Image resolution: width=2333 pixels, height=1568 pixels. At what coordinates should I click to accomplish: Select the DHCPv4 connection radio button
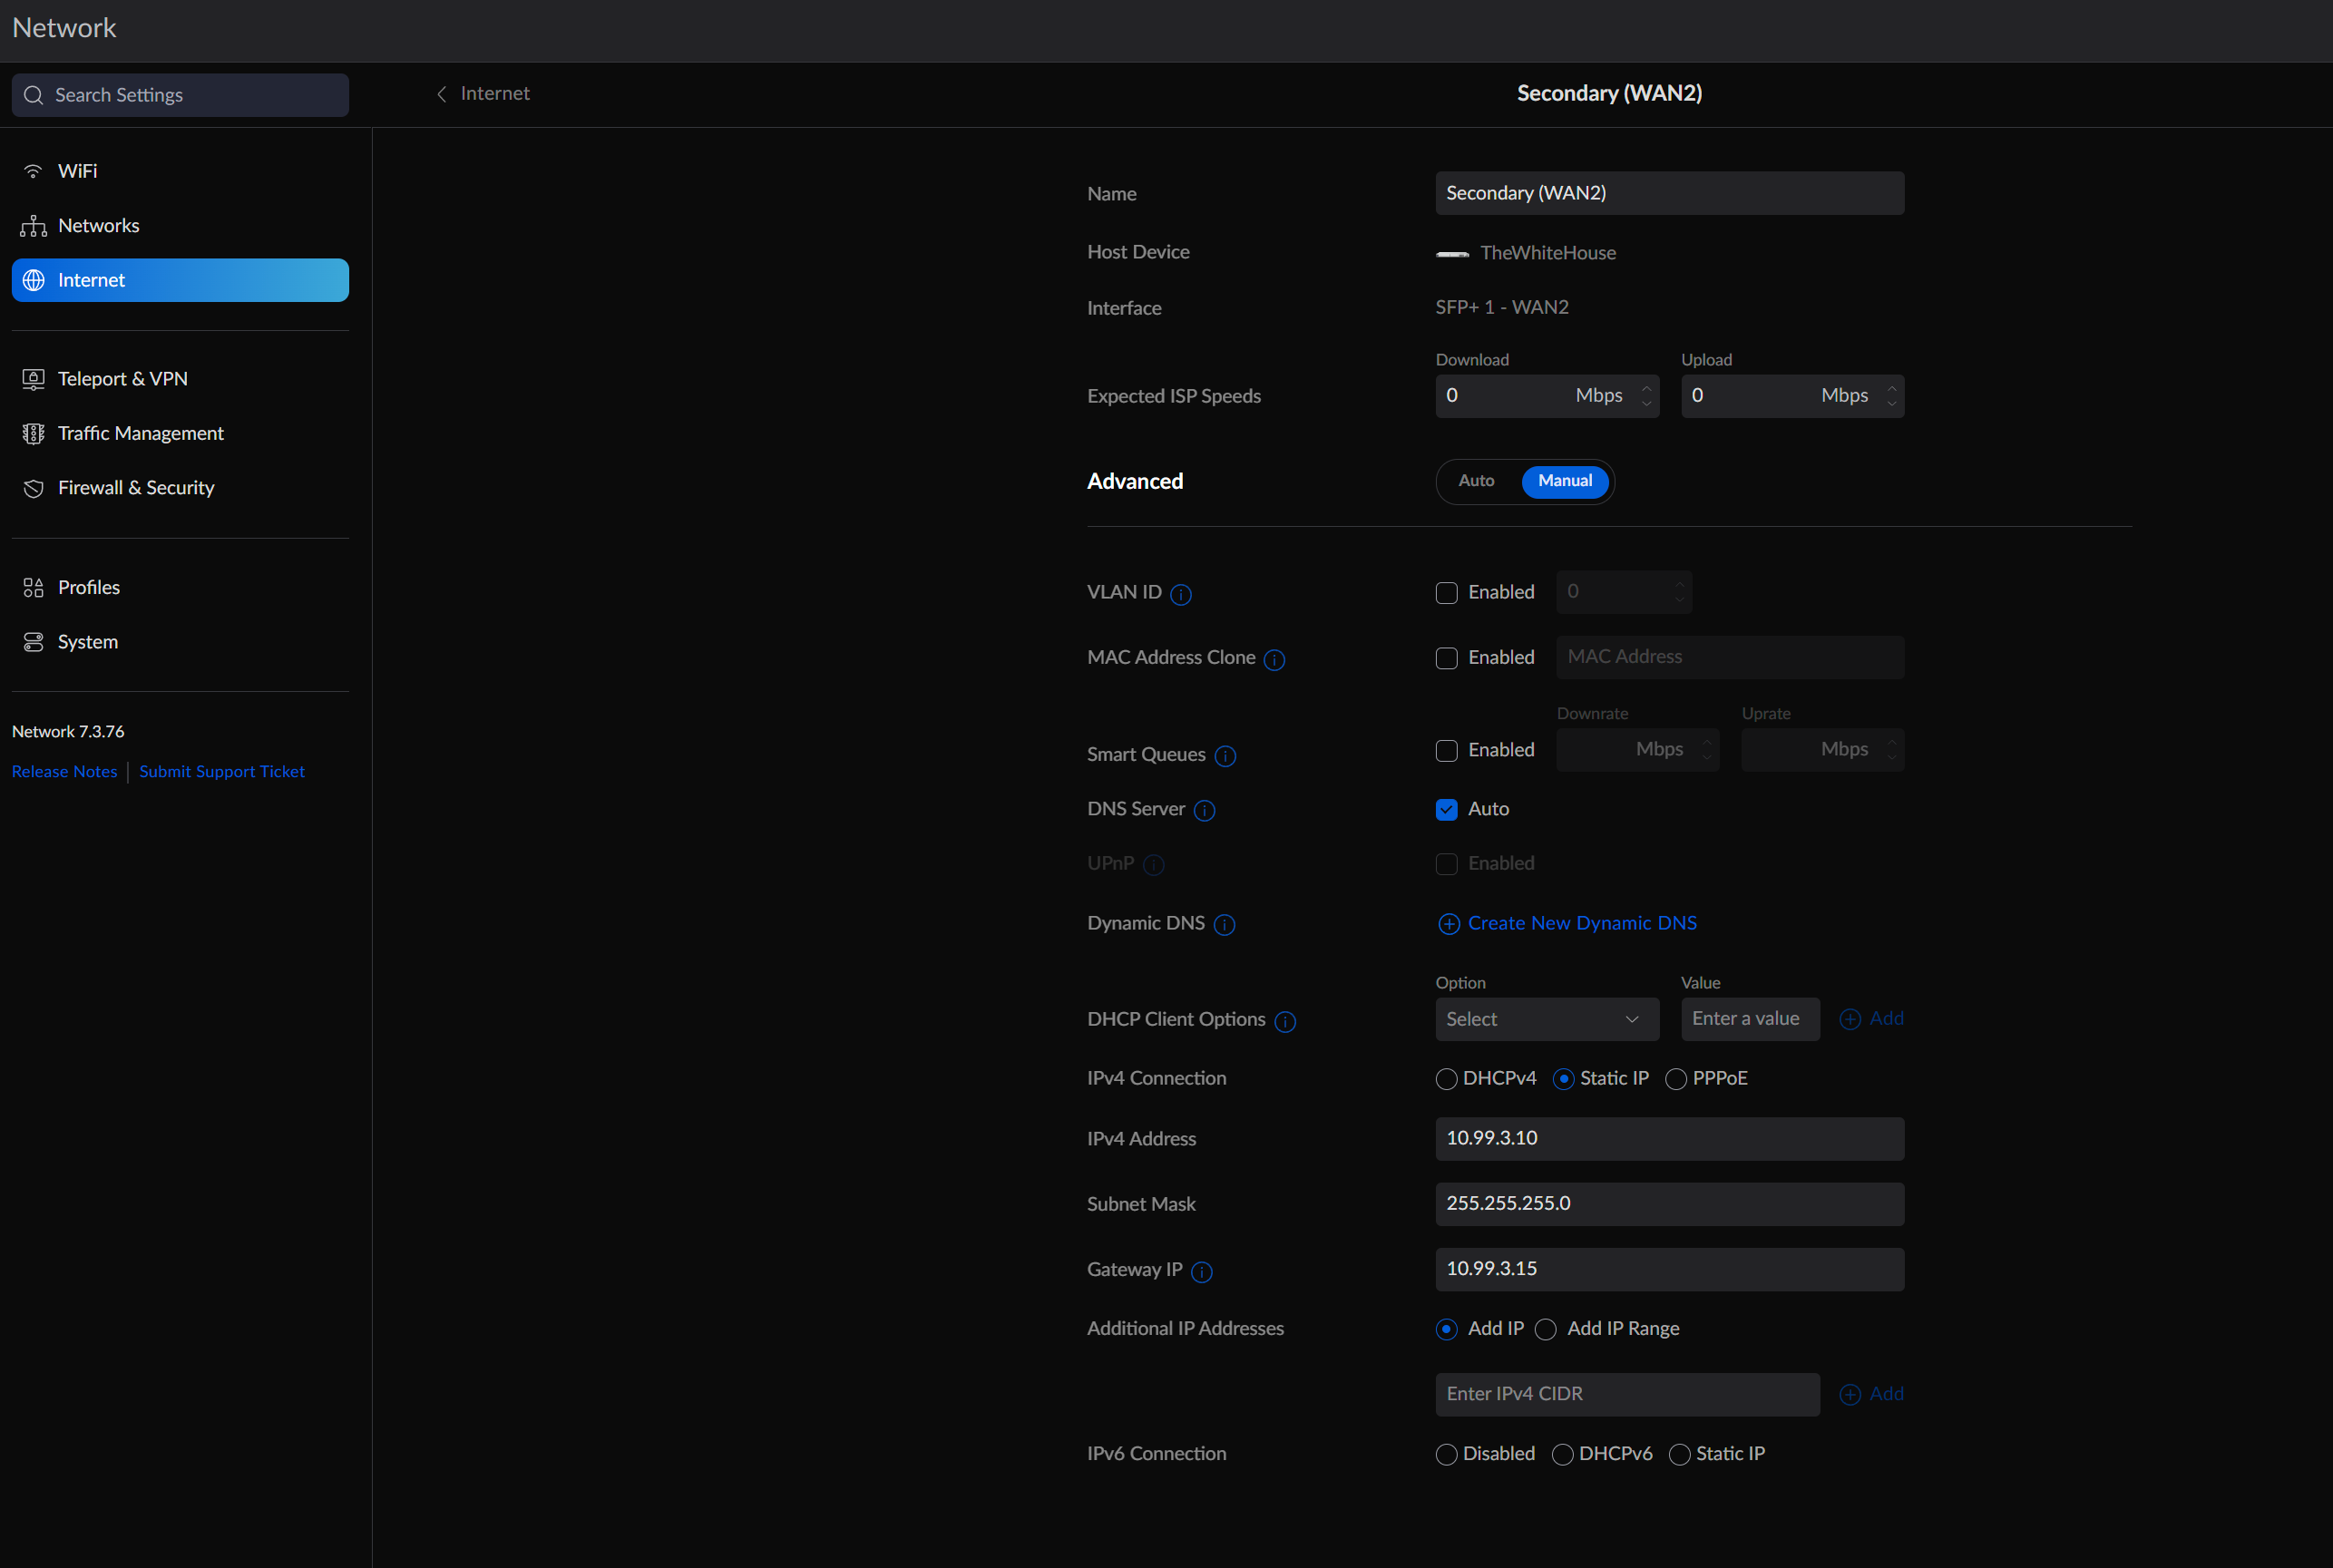(x=1446, y=1079)
